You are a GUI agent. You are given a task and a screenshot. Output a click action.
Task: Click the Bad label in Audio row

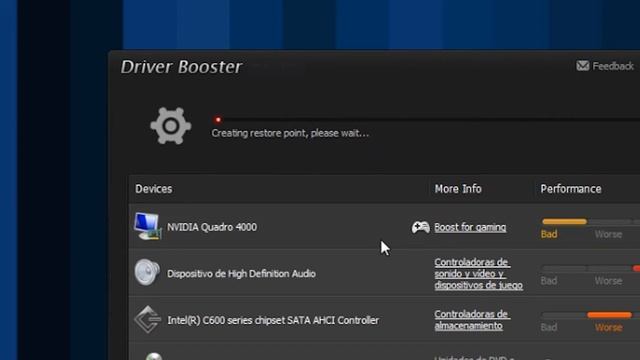click(x=549, y=281)
